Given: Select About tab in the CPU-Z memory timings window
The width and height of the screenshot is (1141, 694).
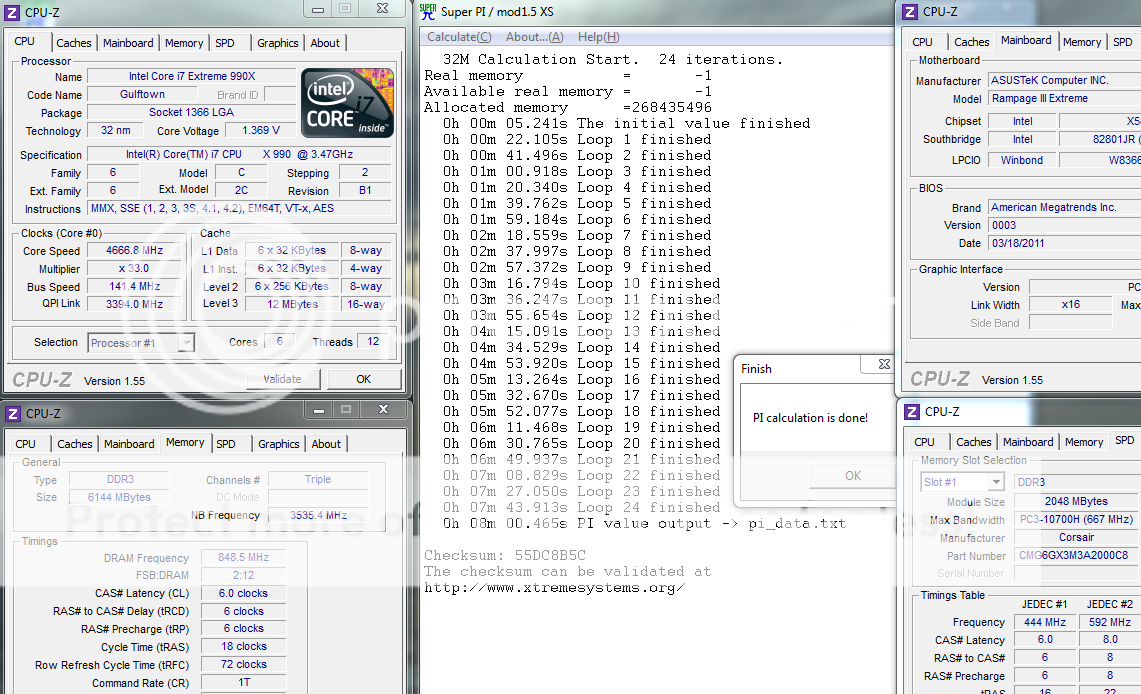Looking at the screenshot, I should 326,444.
